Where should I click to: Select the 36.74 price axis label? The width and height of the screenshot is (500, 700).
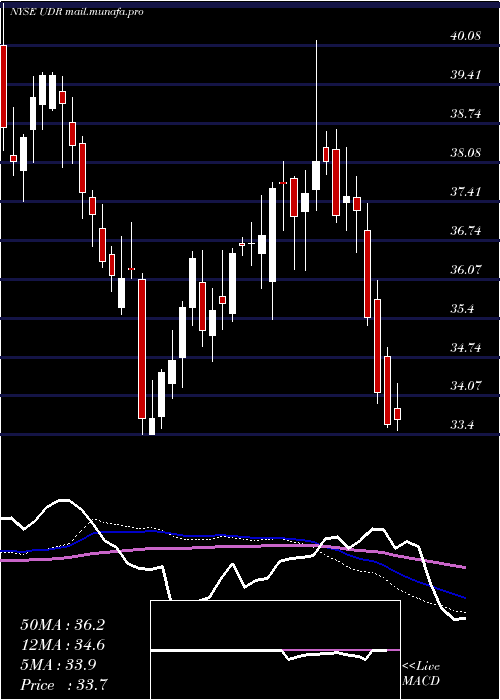pyautogui.click(x=466, y=231)
